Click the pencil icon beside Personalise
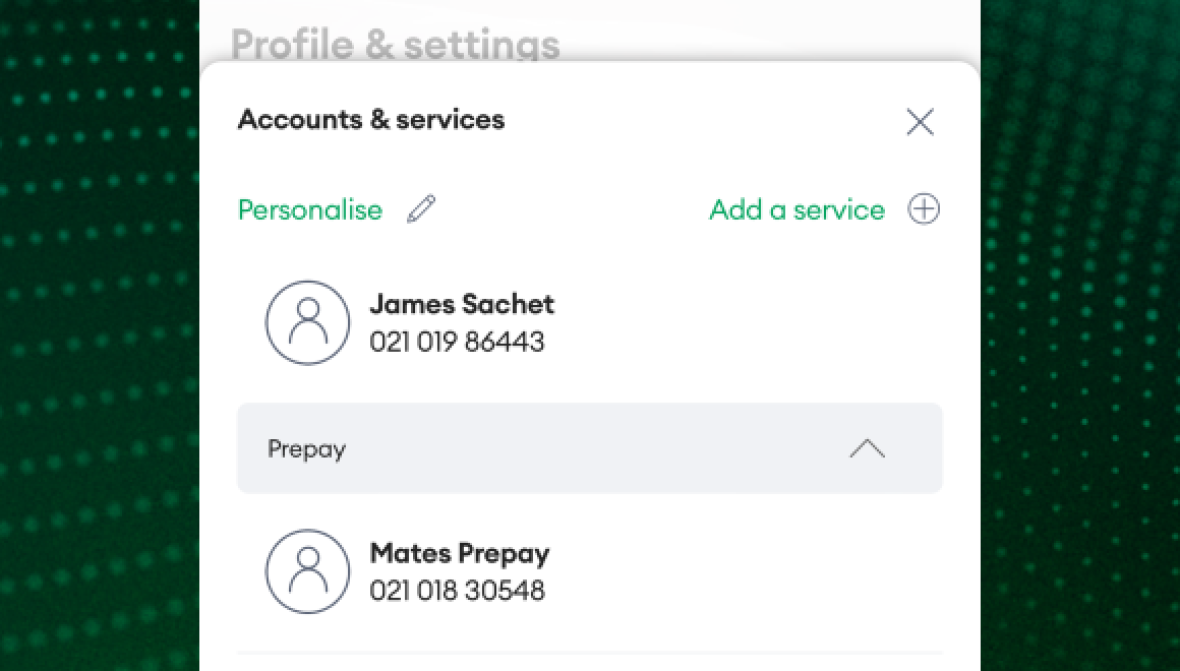Viewport: 1180px width, 671px height. (422, 208)
